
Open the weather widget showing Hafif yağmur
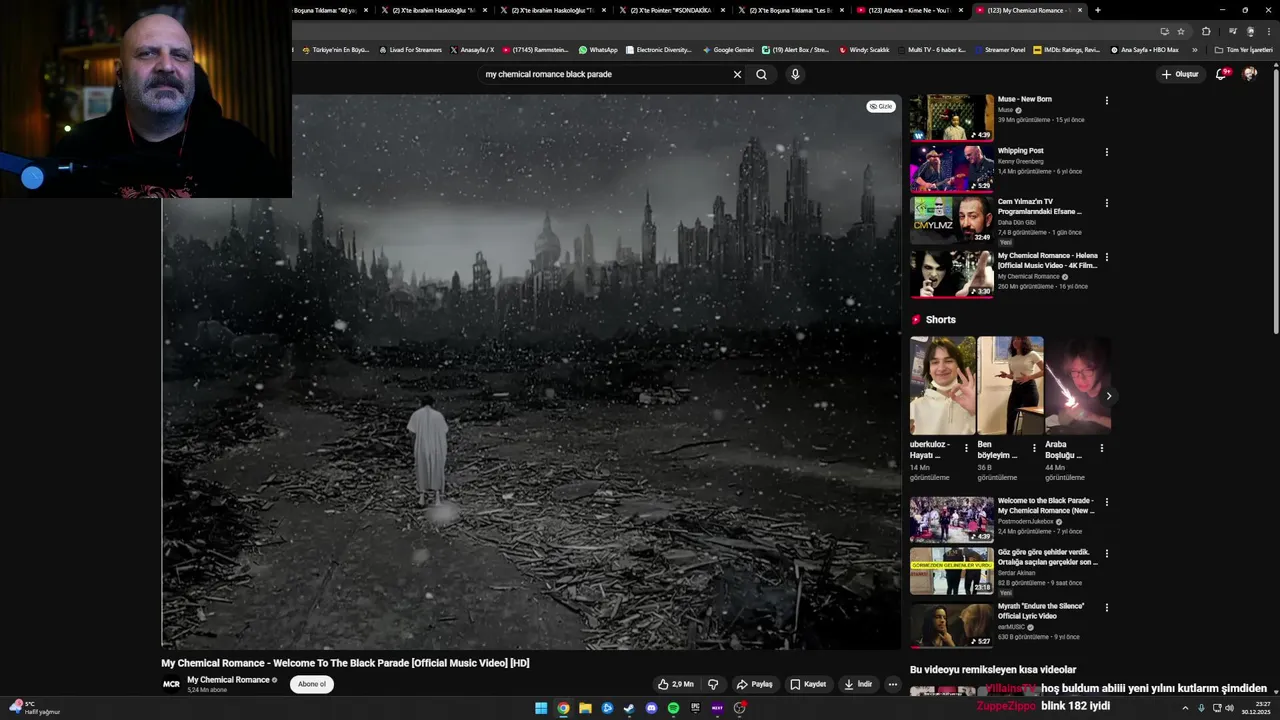(35, 708)
